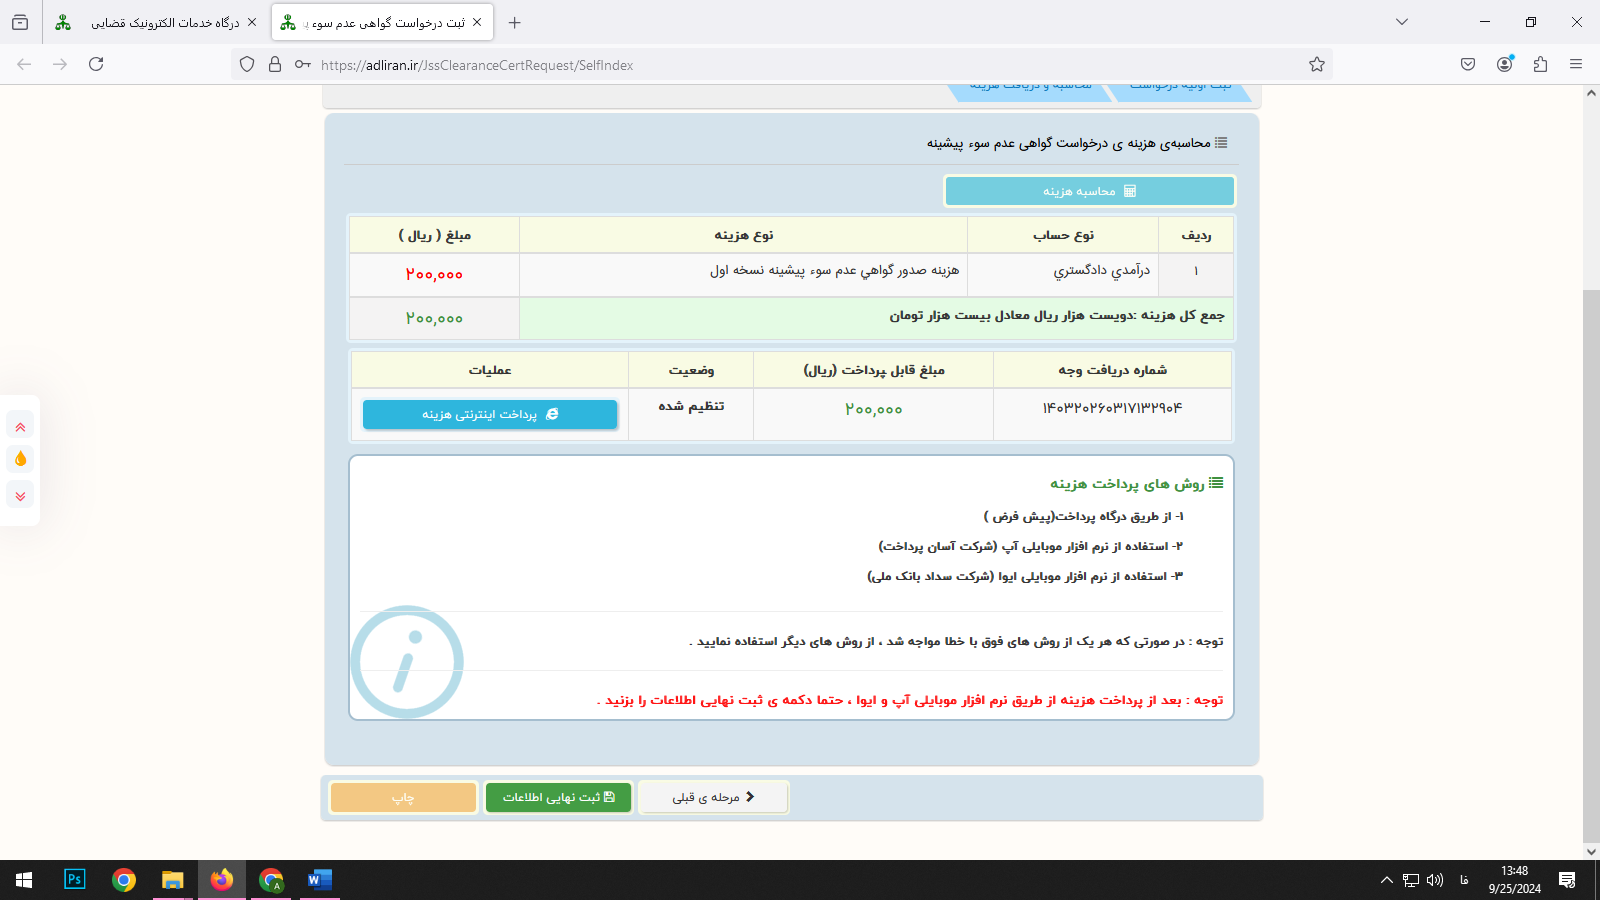Click the چاپ print button
Screen dimensions: 1600x900
403,797
